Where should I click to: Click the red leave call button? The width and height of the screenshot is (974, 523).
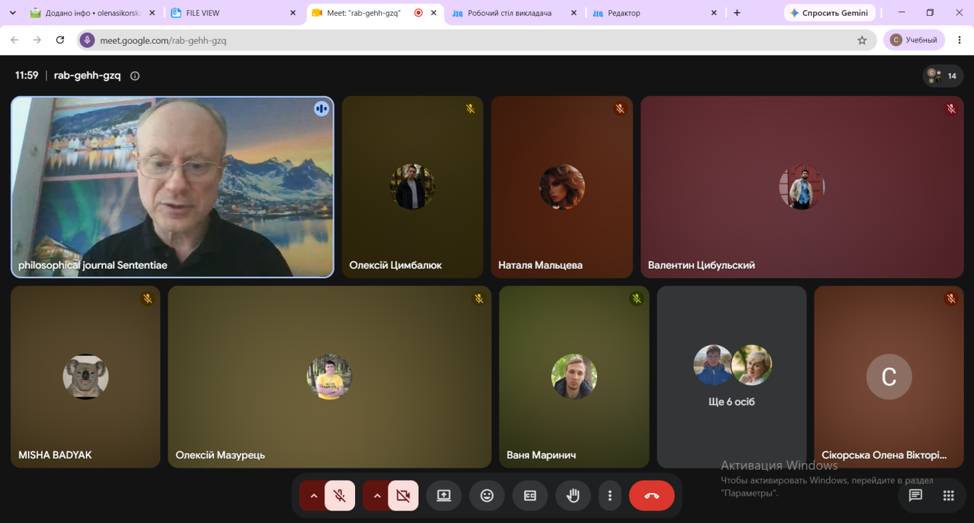click(651, 496)
